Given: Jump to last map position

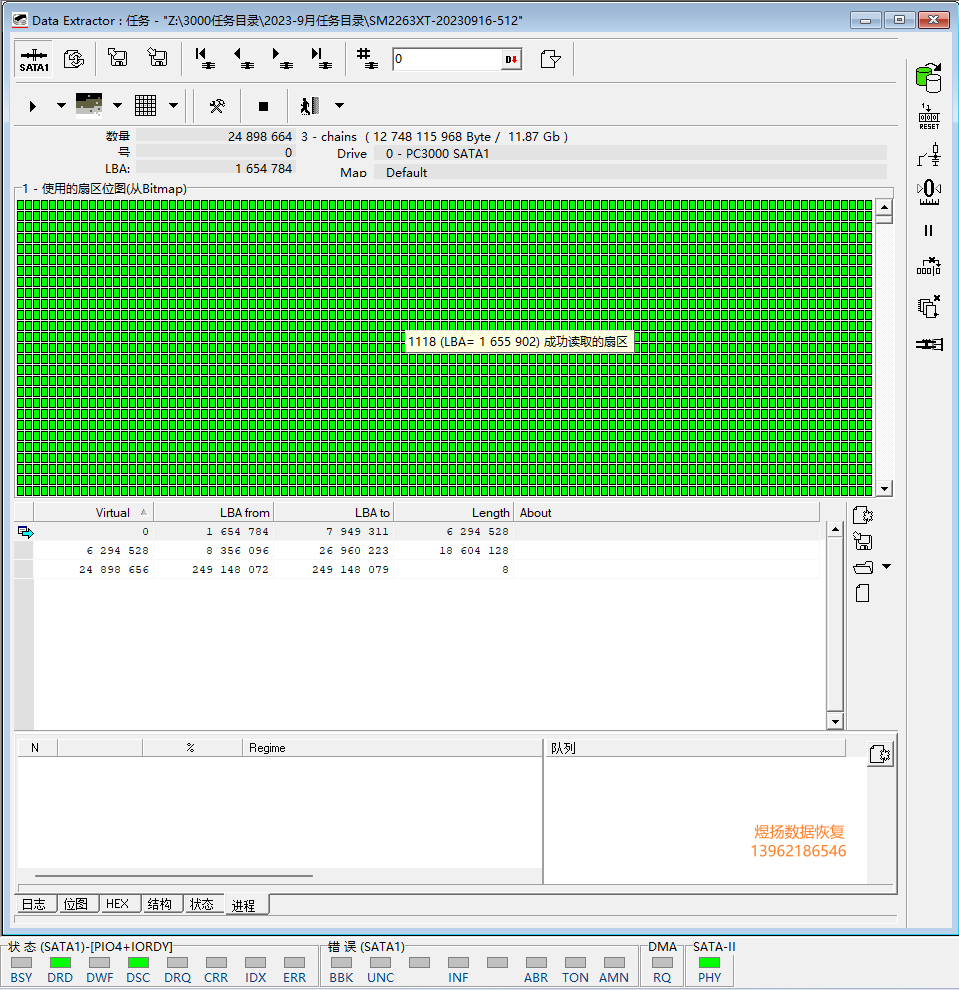Looking at the screenshot, I should click(321, 59).
